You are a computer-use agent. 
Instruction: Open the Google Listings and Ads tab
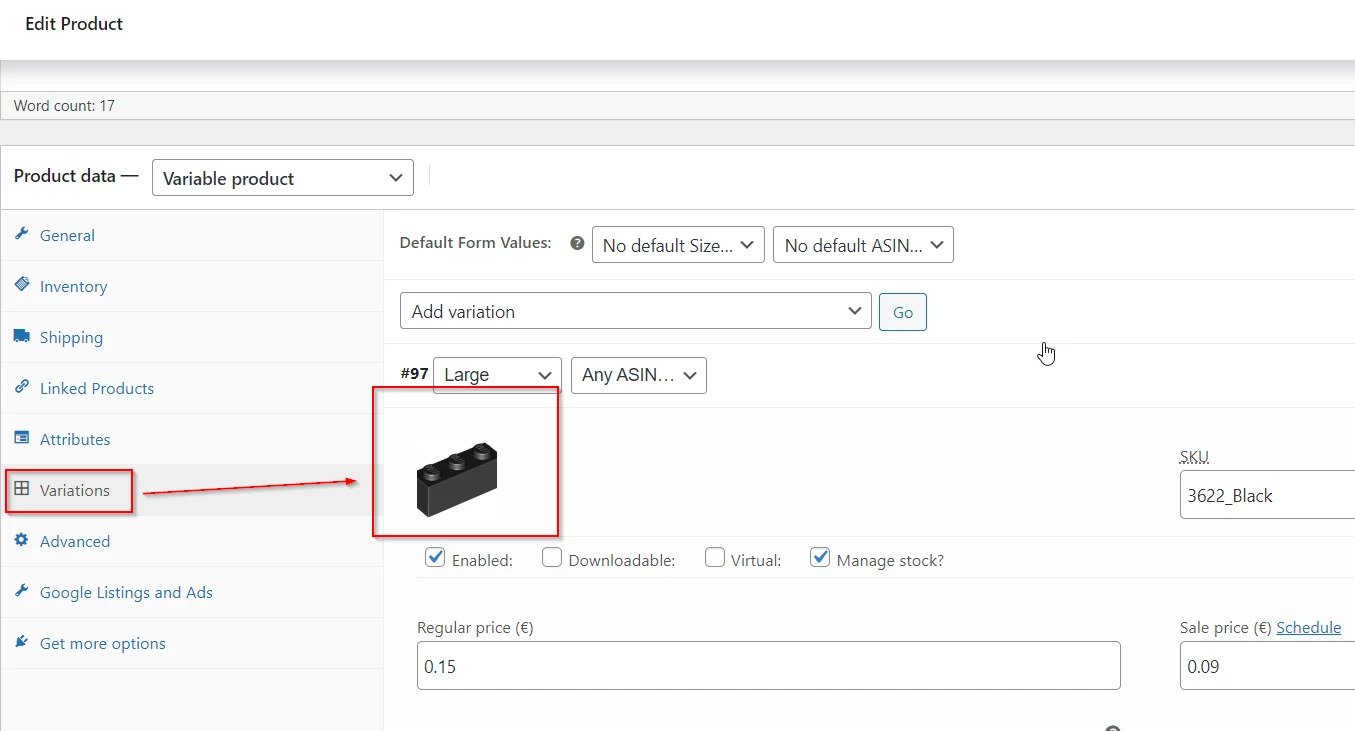click(126, 592)
